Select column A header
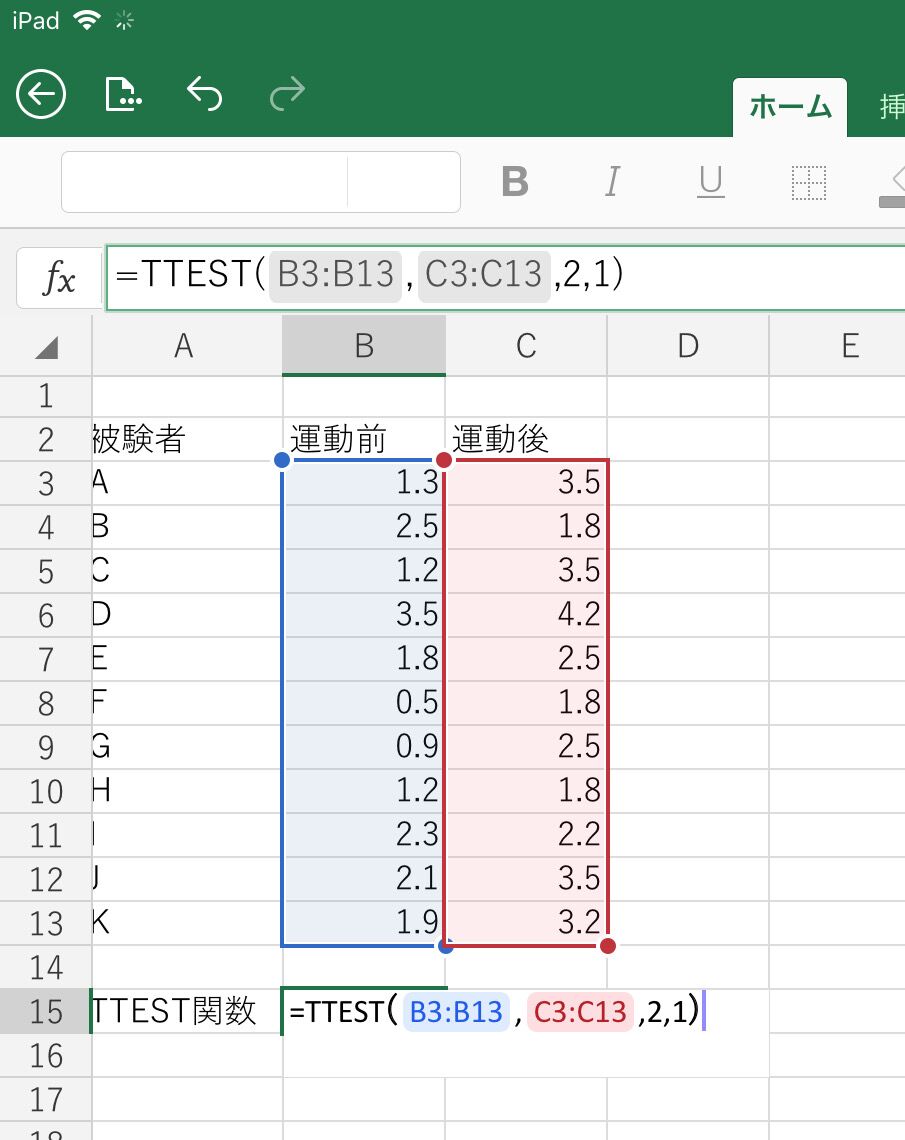This screenshot has height=1140, width=905. (x=188, y=346)
